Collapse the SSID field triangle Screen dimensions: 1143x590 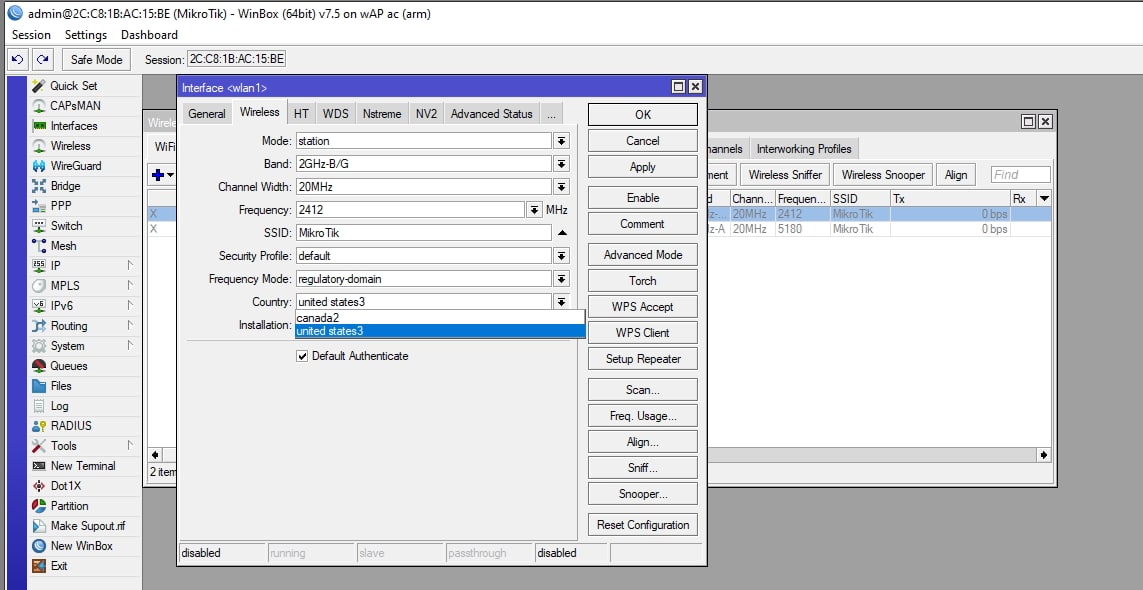(562, 233)
